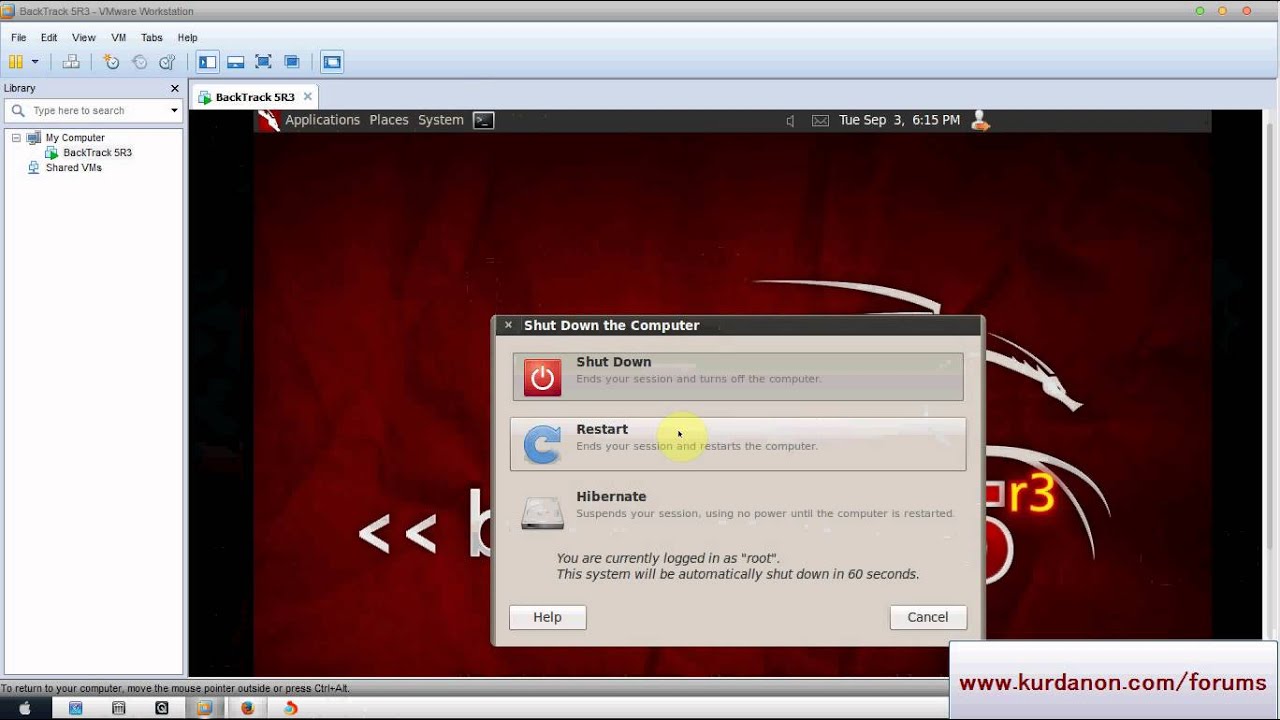The image size is (1280, 720).
Task: Click the mail envelope icon in panel
Action: tap(820, 121)
